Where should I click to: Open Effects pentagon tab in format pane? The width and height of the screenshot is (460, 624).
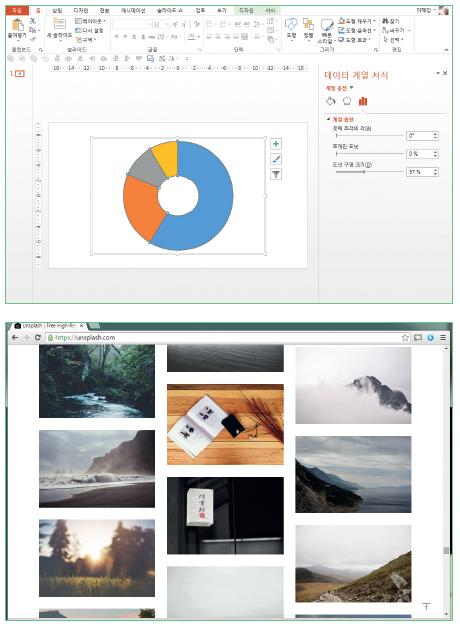347,101
